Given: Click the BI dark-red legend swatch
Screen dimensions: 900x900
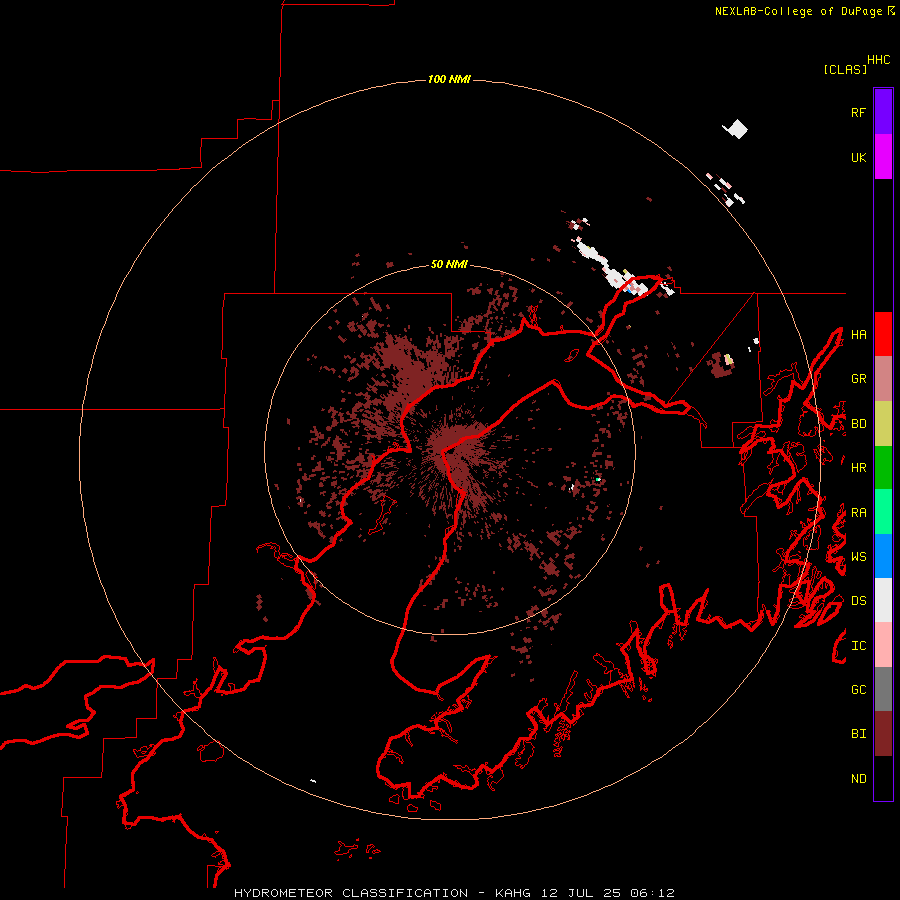Looking at the screenshot, I should 883,734.
